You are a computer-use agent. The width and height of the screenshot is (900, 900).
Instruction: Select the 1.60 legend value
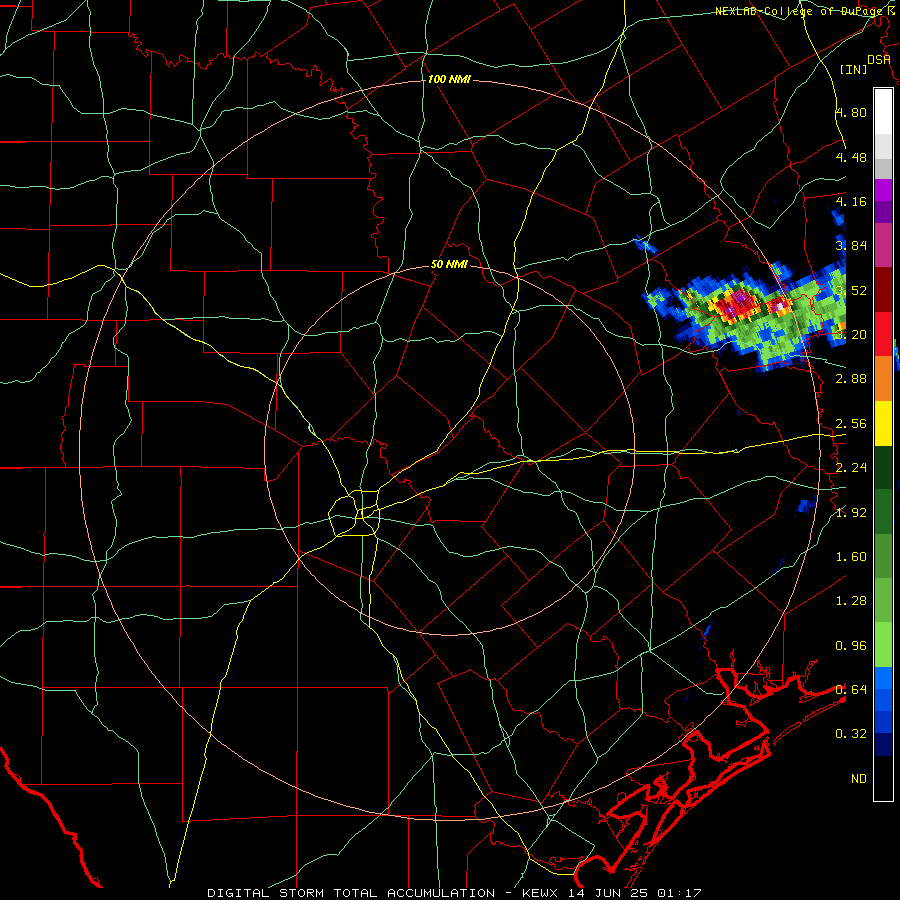(x=851, y=557)
